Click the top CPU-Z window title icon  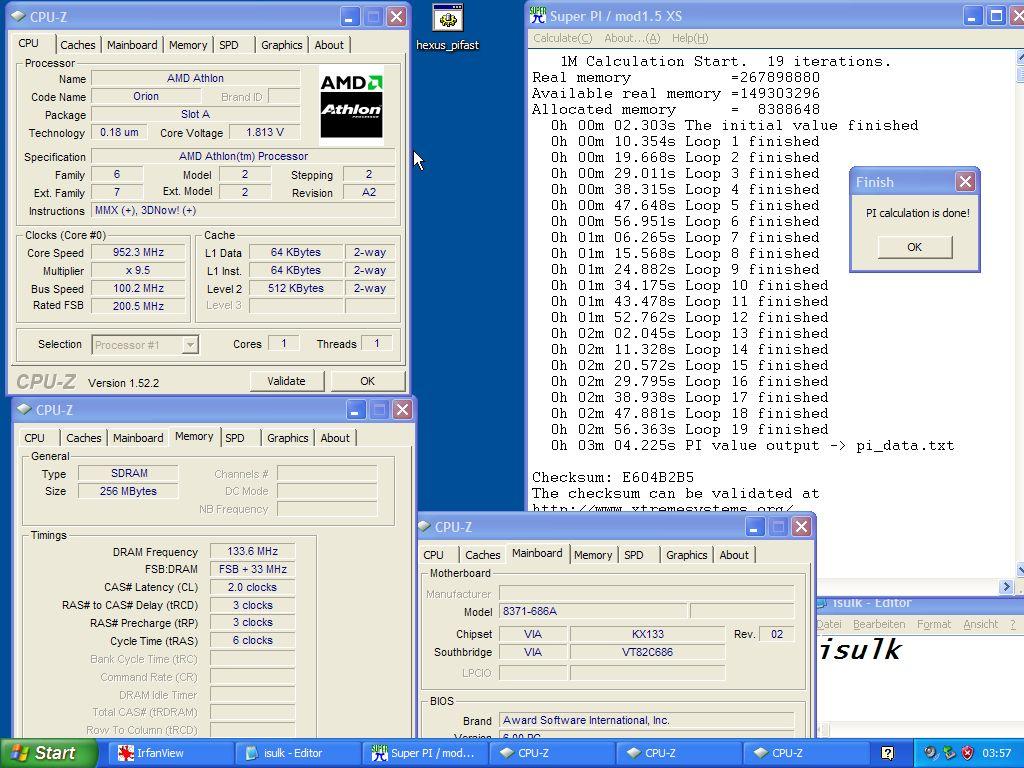click(20, 16)
